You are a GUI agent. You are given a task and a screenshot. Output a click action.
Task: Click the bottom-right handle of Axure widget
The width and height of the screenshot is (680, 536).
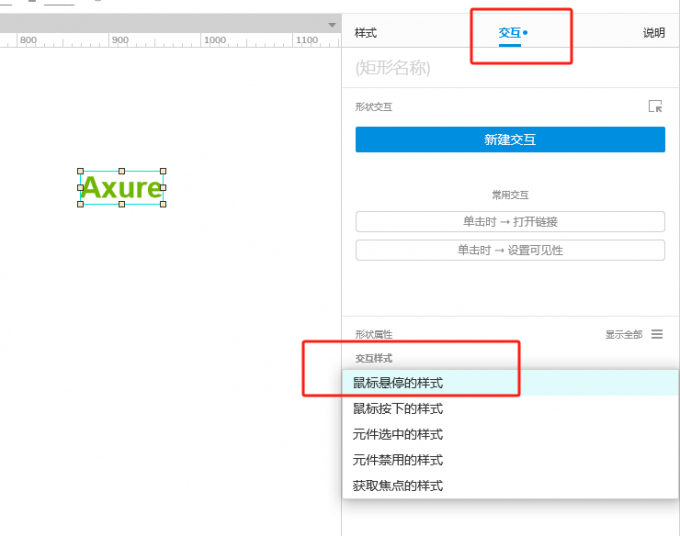tap(163, 204)
